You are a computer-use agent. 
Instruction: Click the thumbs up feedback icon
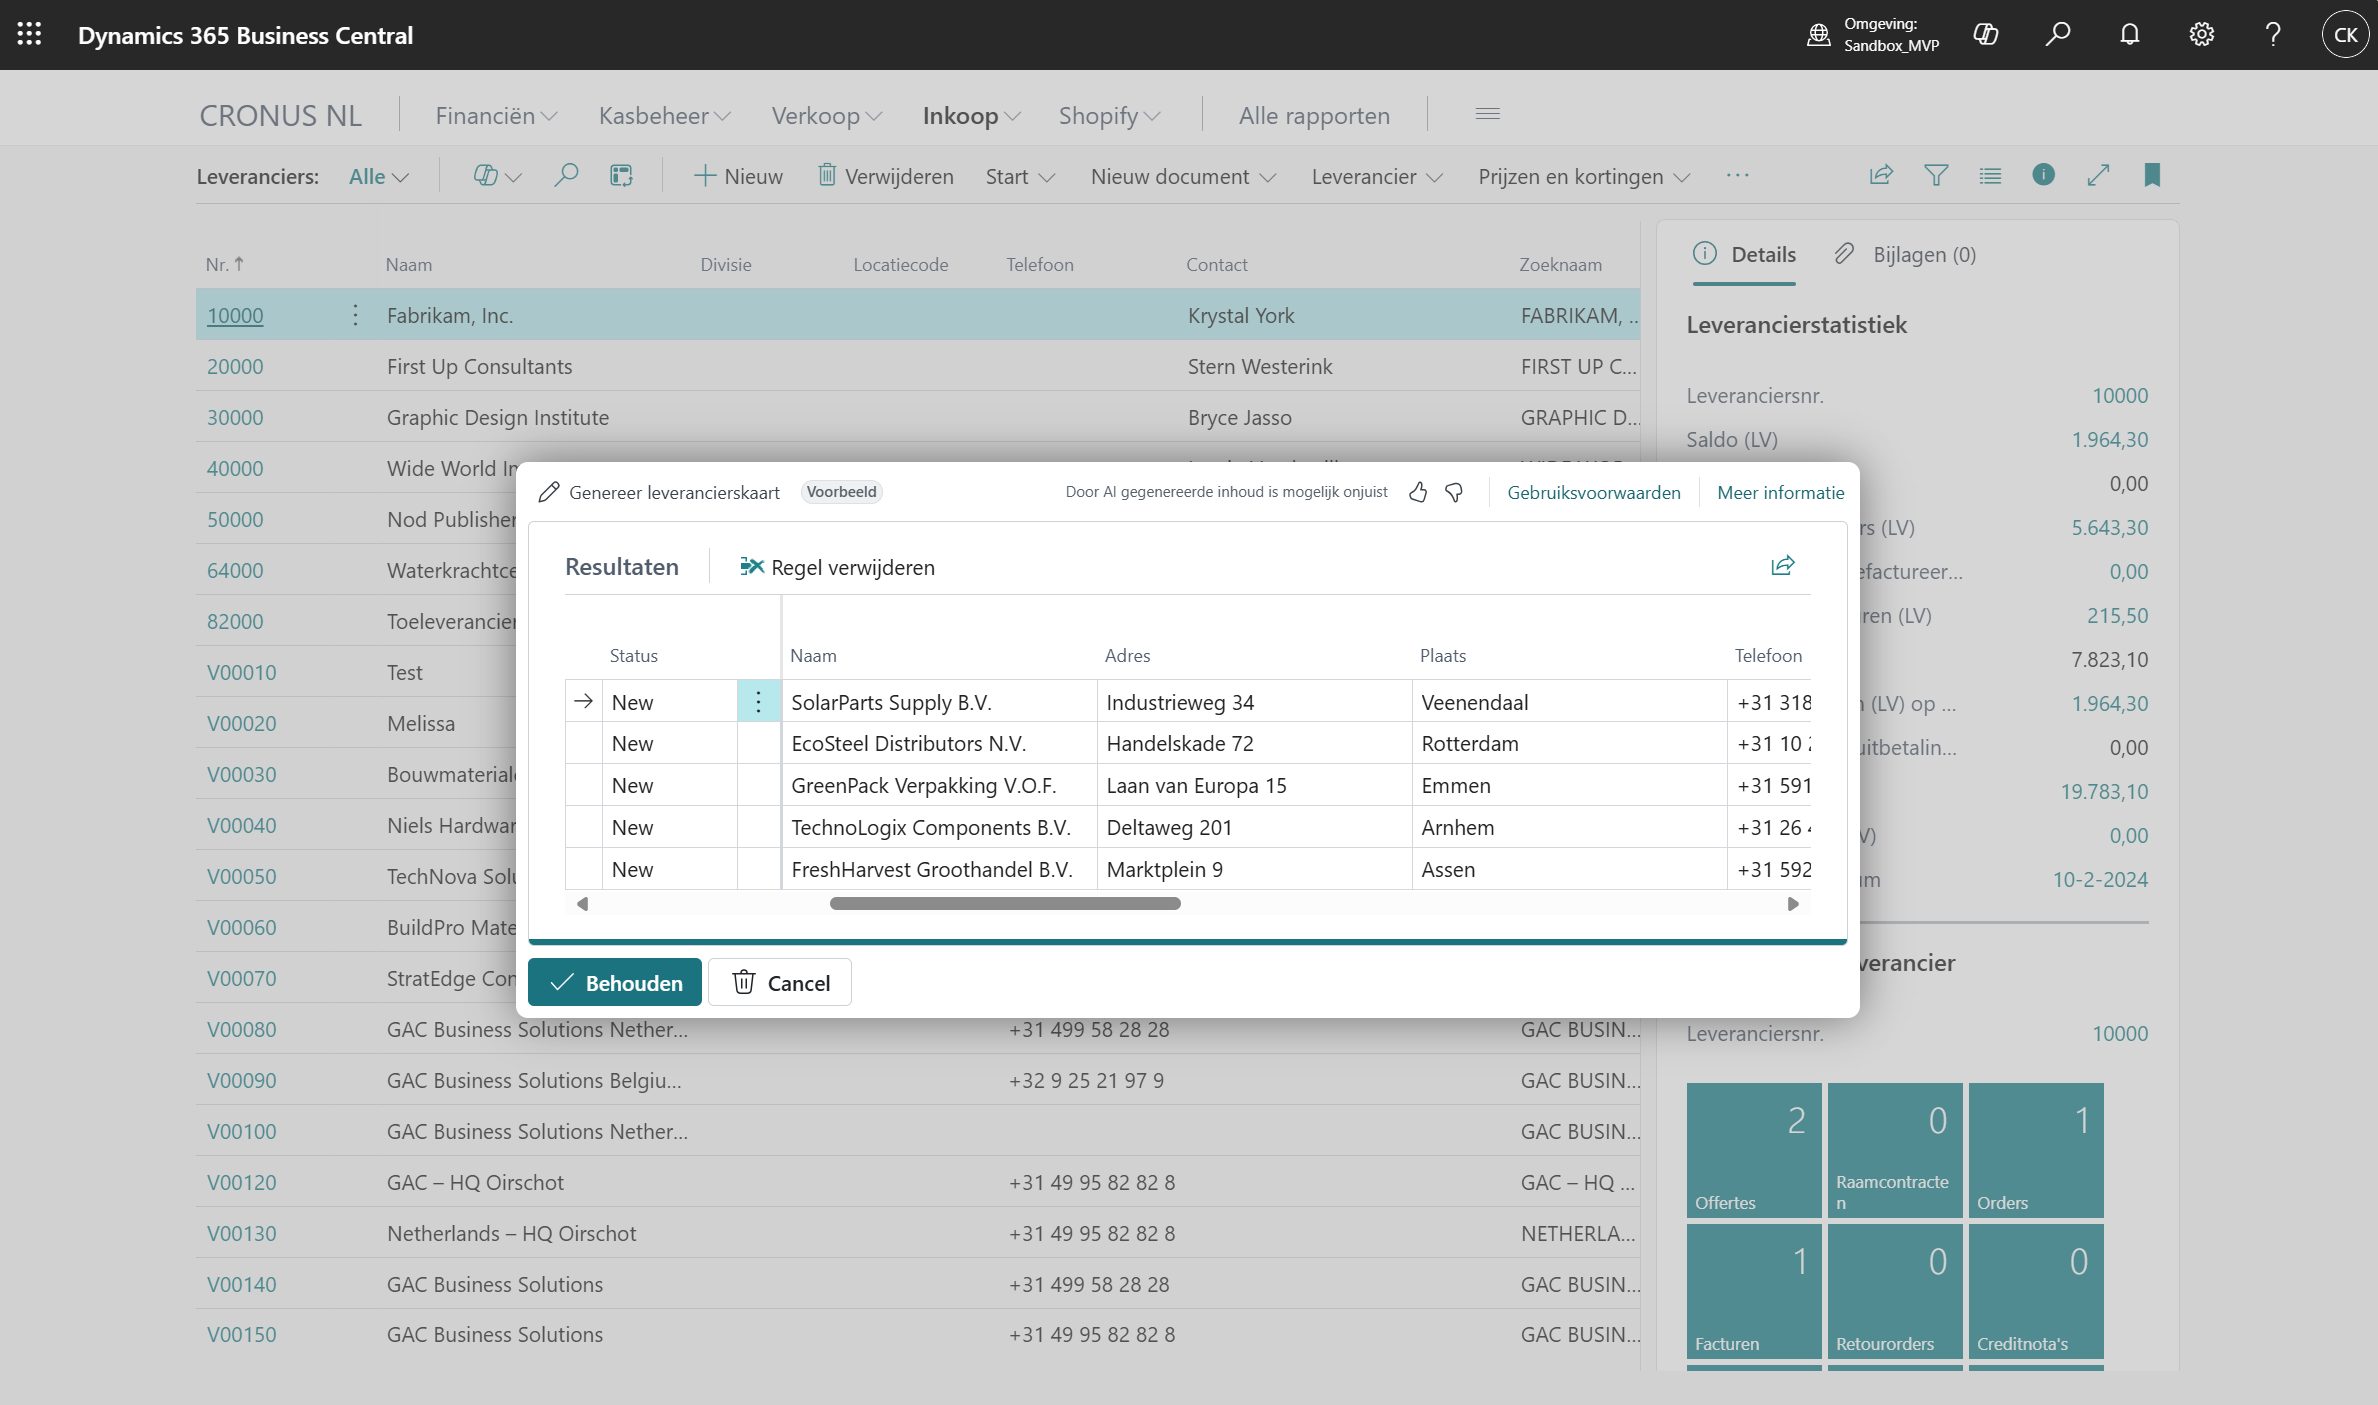pyautogui.click(x=1417, y=492)
